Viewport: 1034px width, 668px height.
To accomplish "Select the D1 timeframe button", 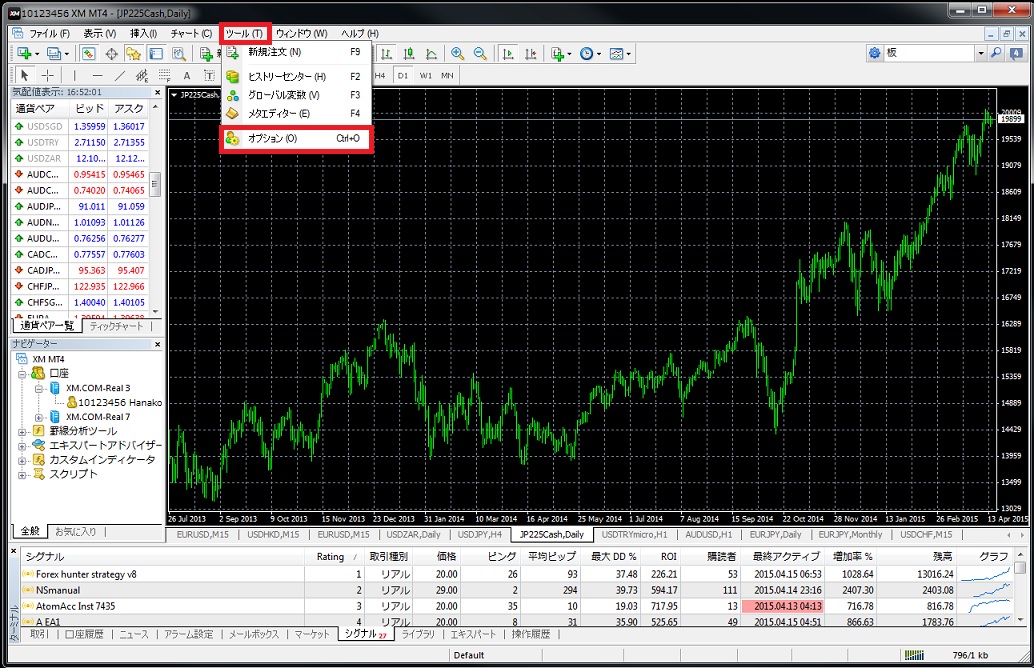I will [402, 75].
